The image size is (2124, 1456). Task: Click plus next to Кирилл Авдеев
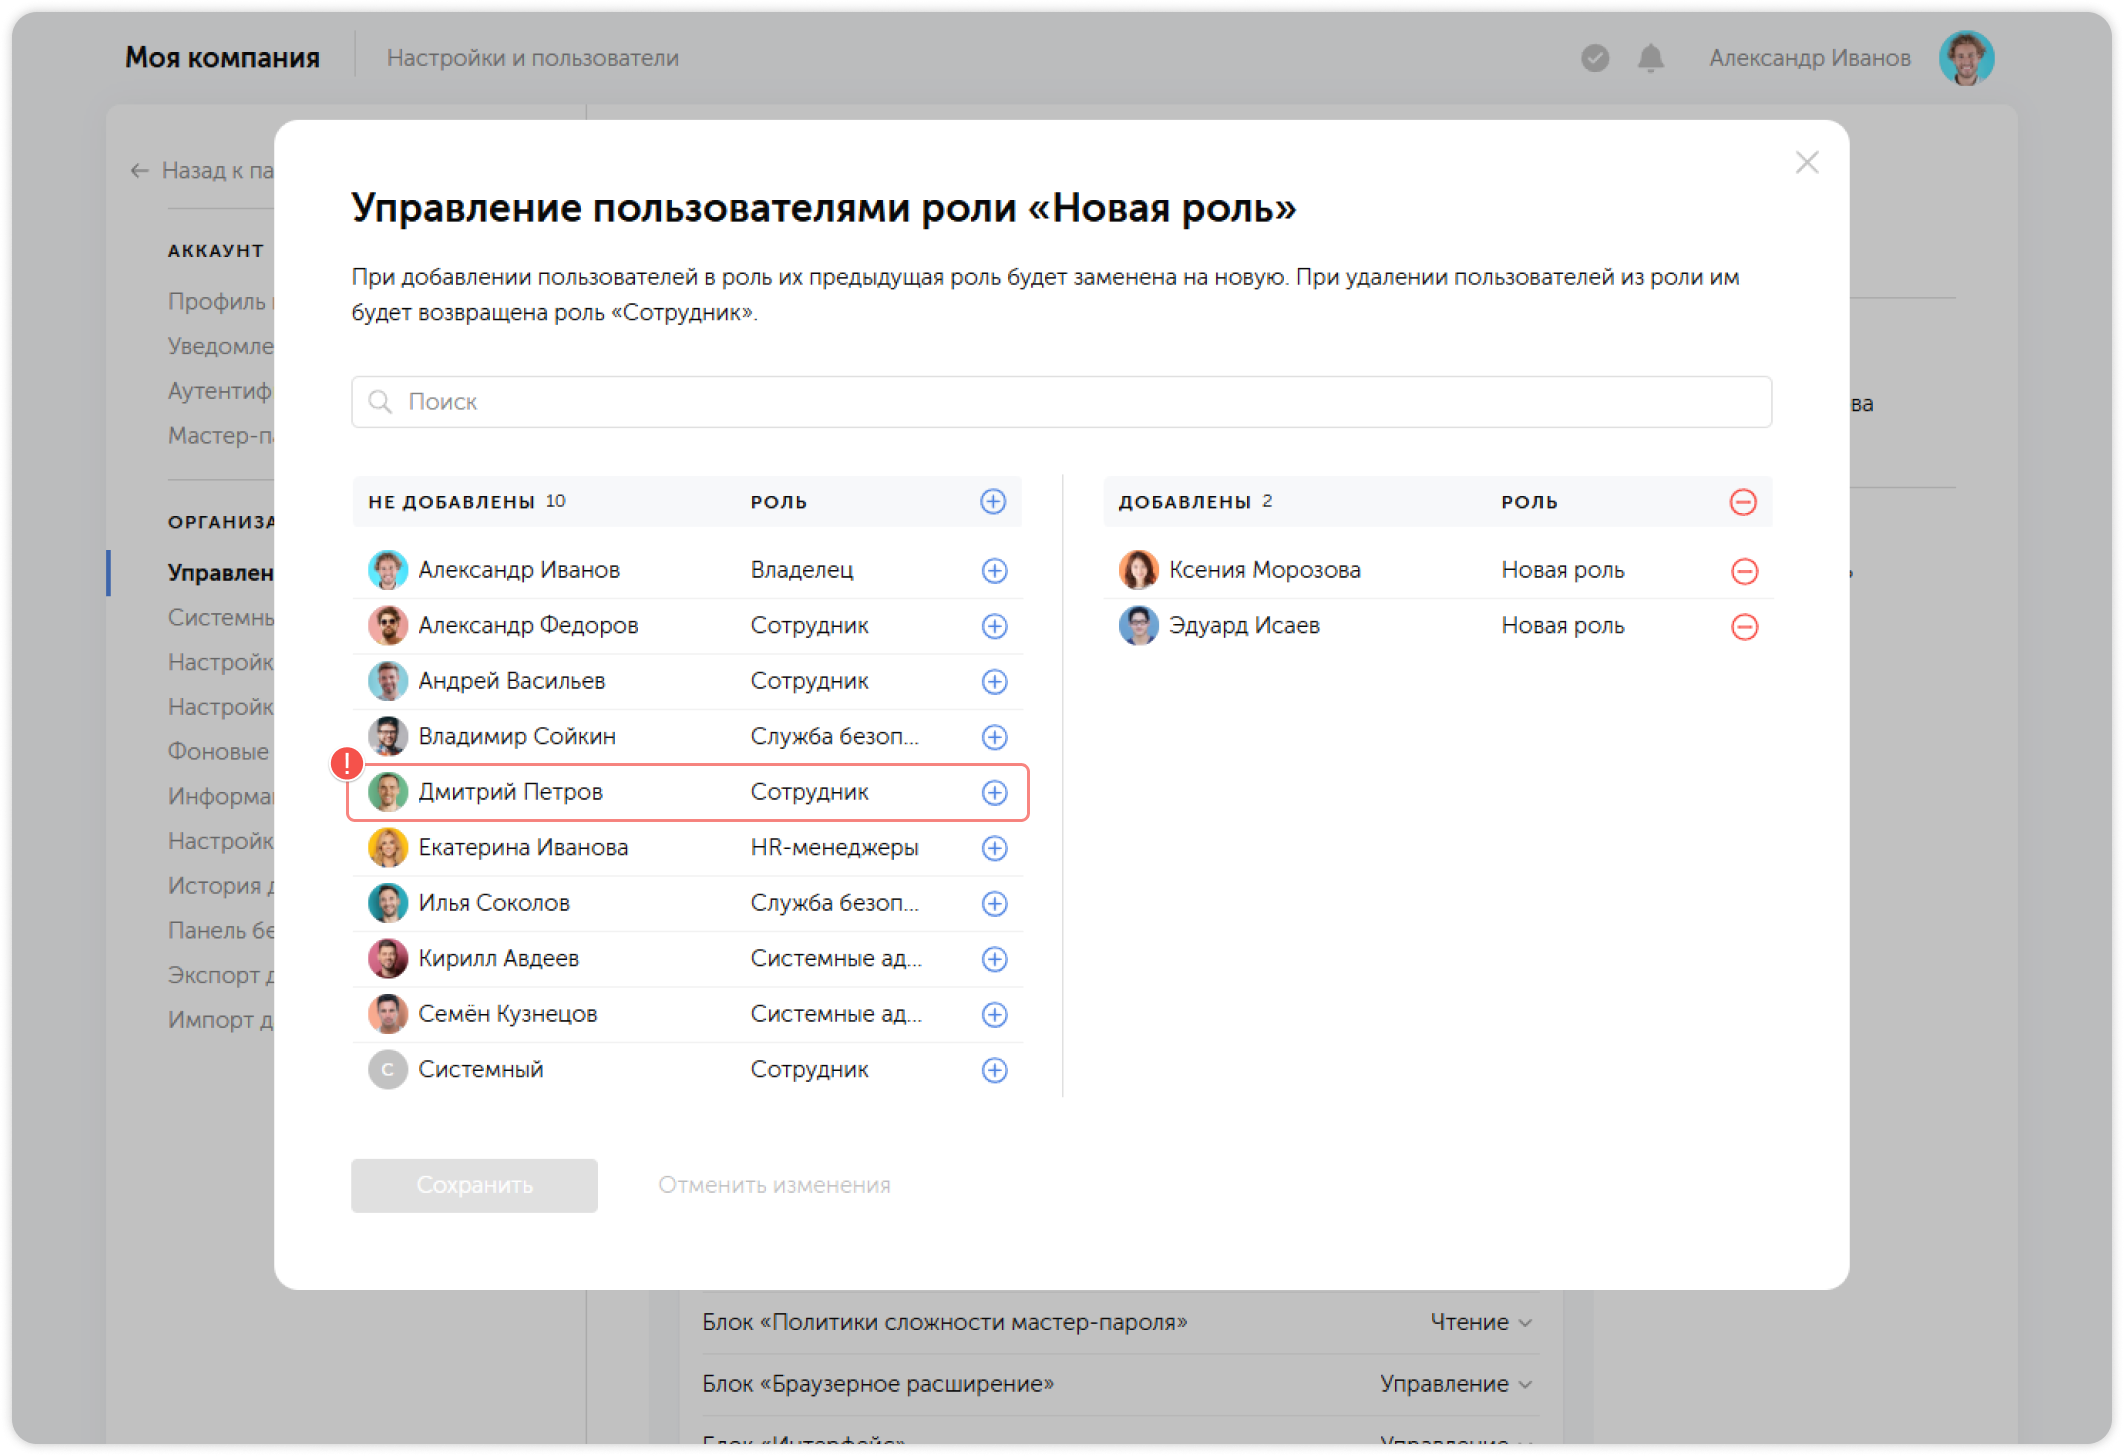[993, 959]
